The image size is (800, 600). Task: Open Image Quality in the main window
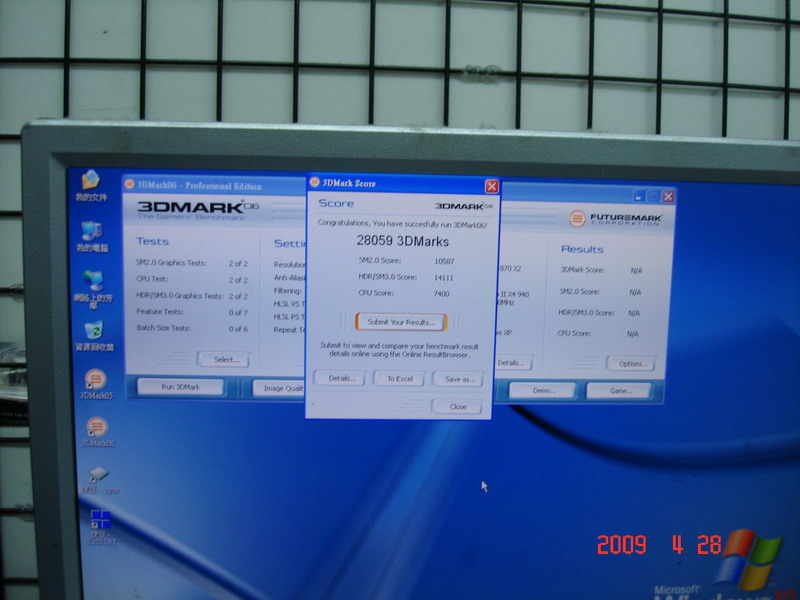tap(280, 388)
